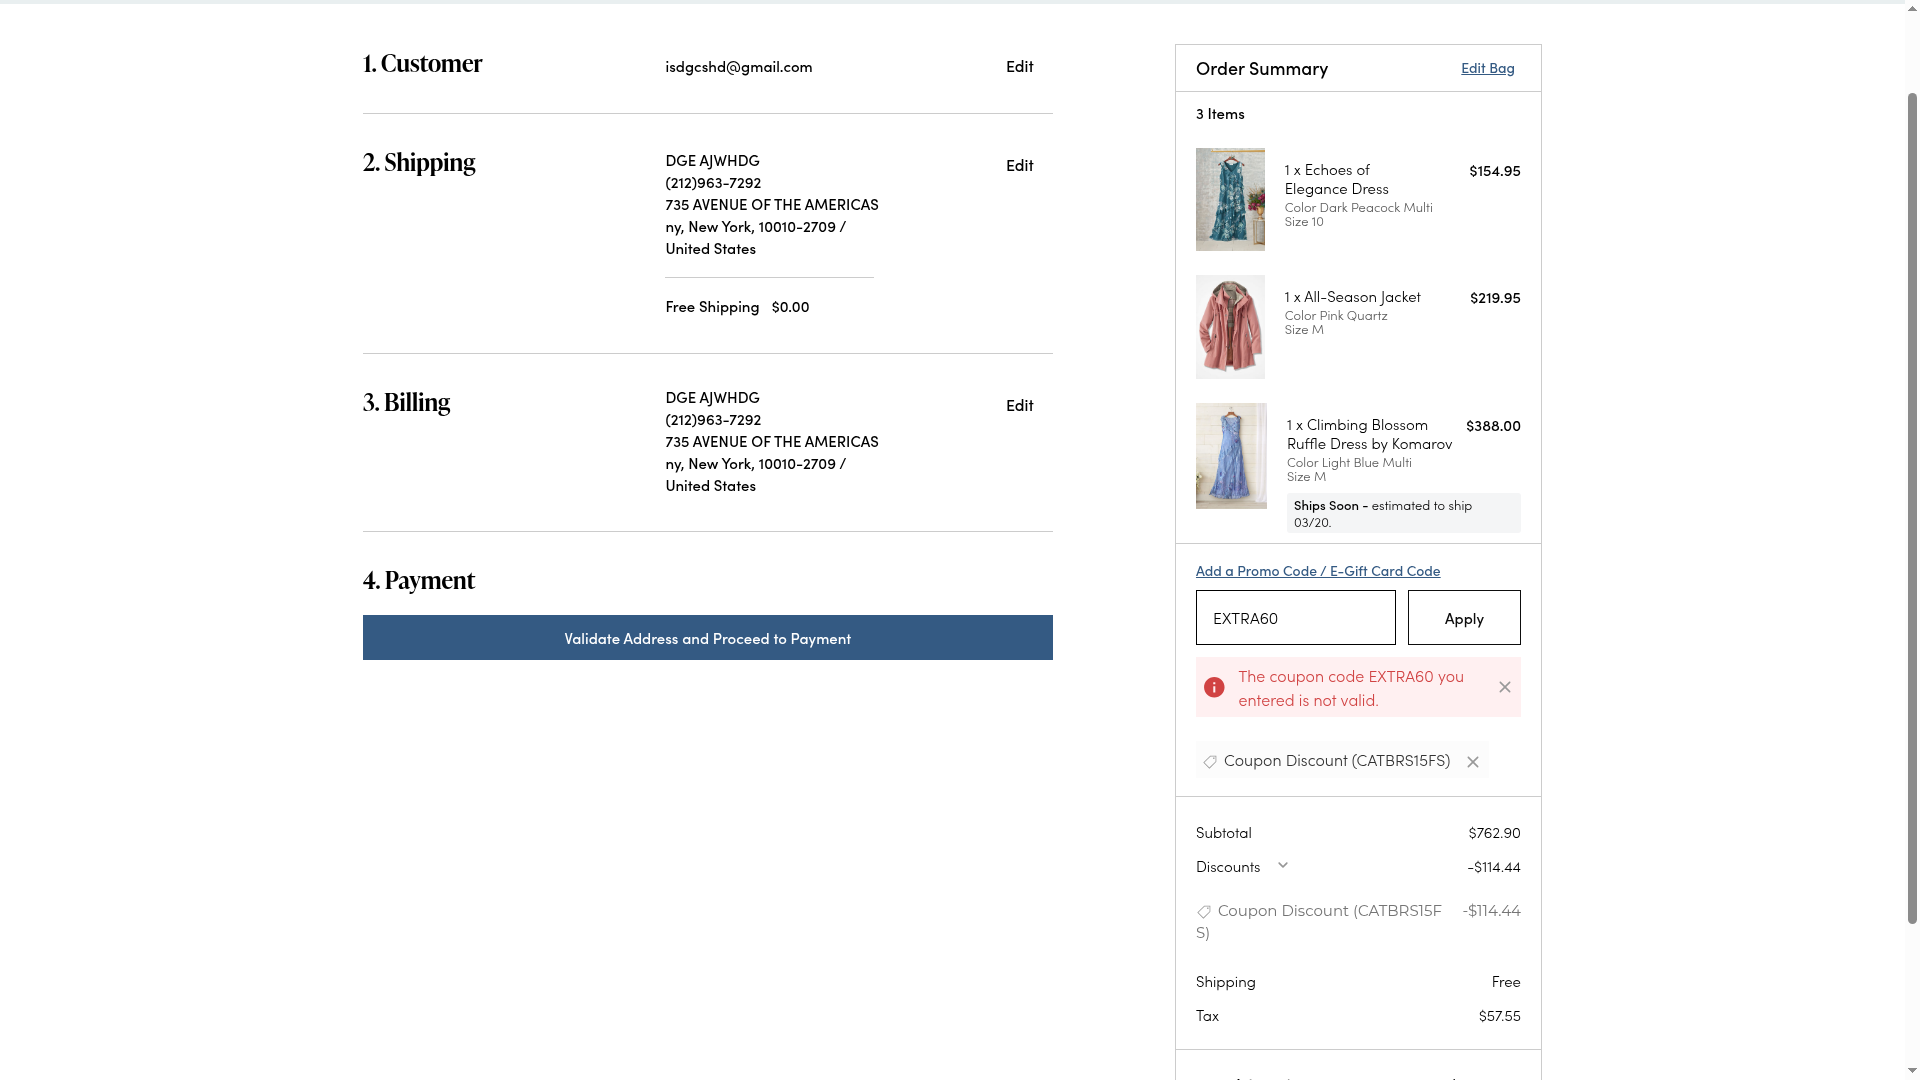1920x1080 pixels.
Task: Edit the Customer email section
Action: coord(1019,66)
